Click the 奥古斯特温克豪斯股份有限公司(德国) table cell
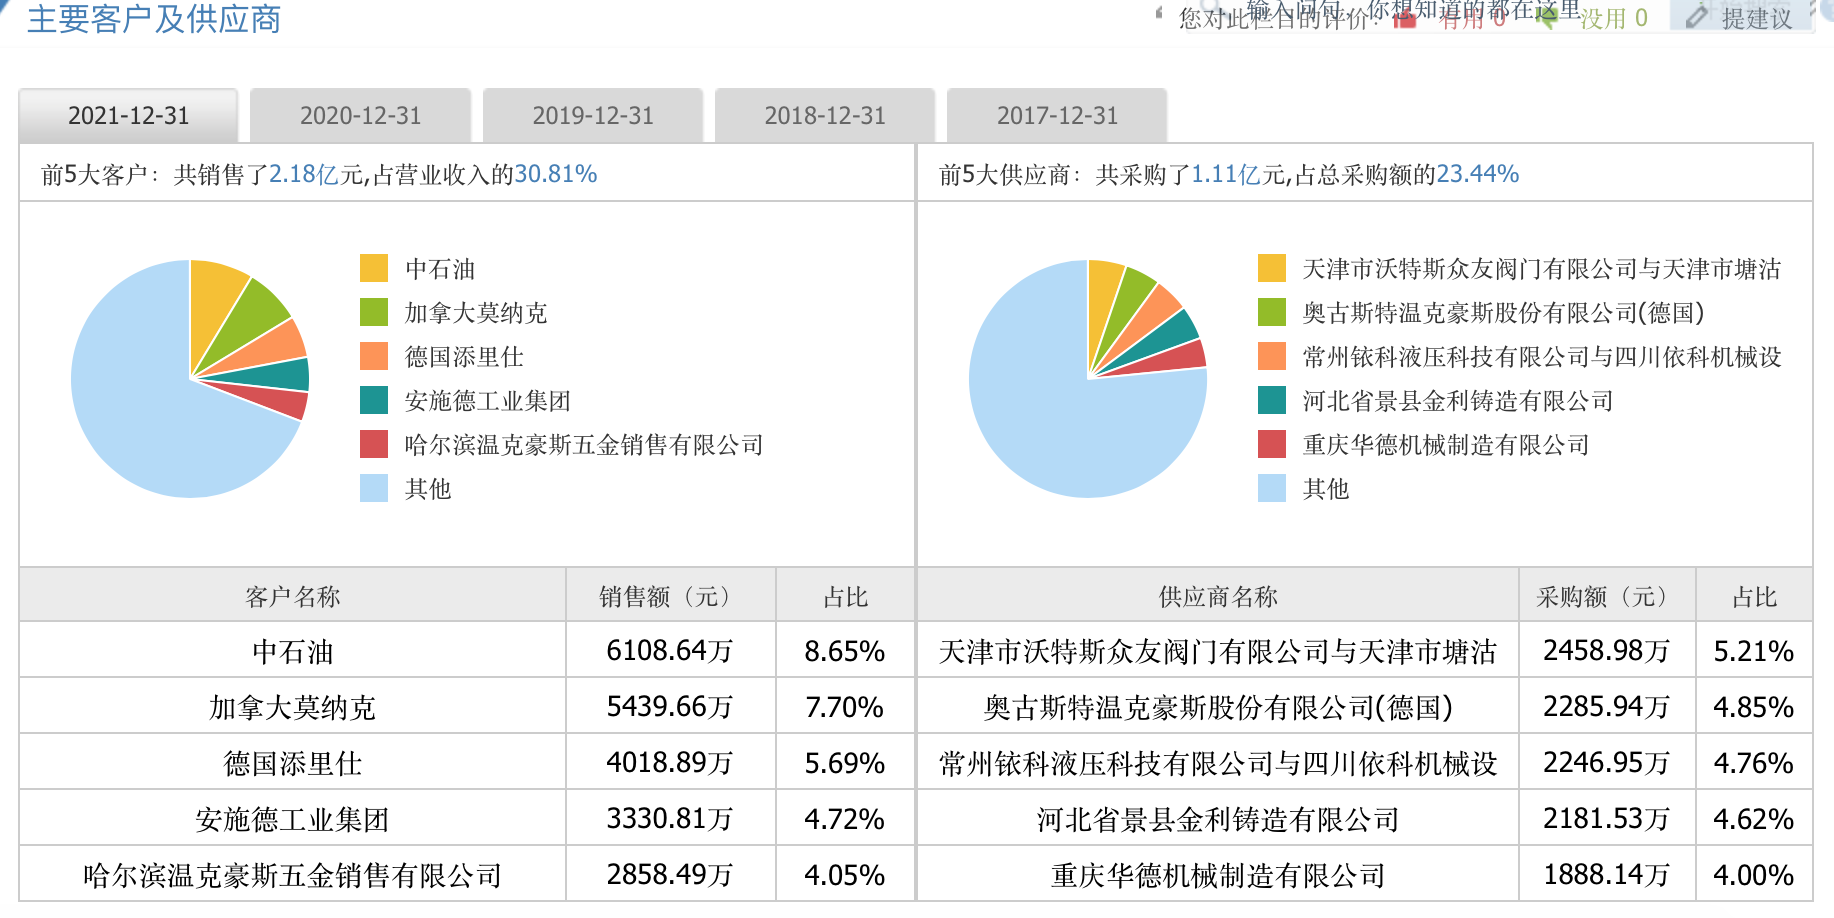The image size is (1834, 918). [1218, 707]
